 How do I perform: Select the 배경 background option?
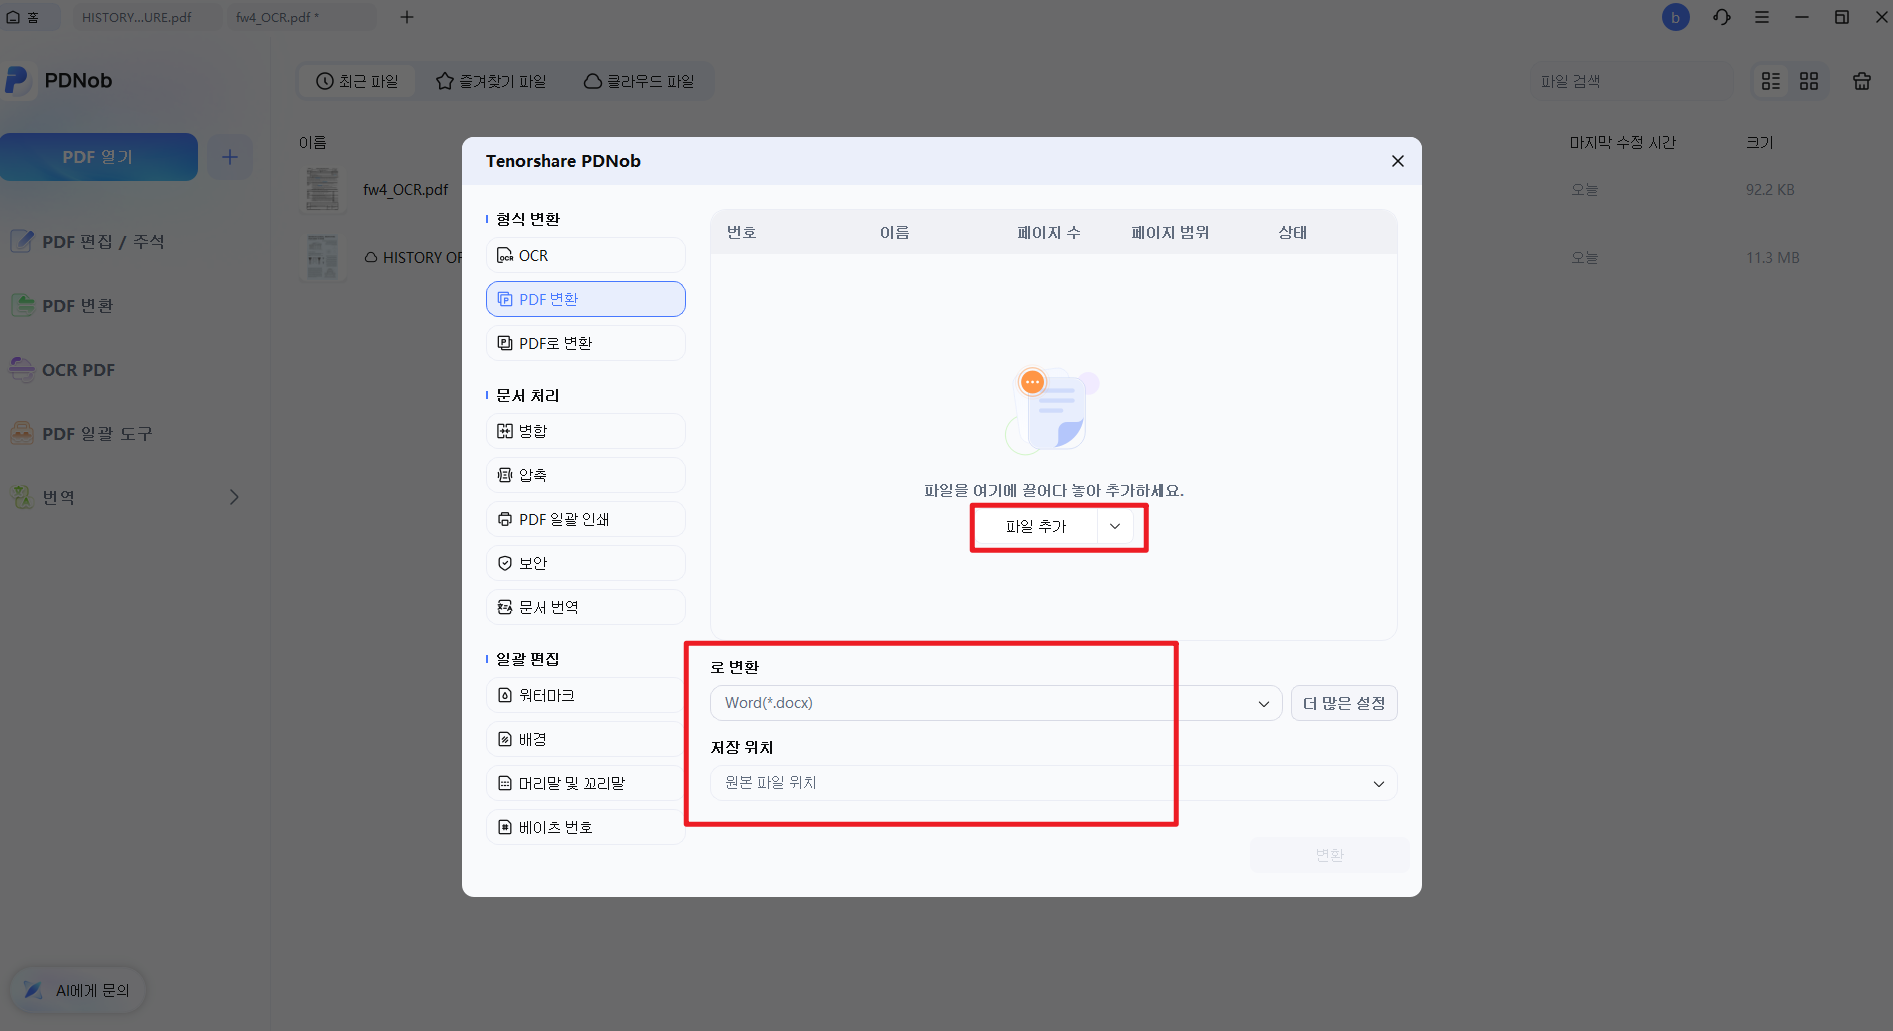(585, 739)
